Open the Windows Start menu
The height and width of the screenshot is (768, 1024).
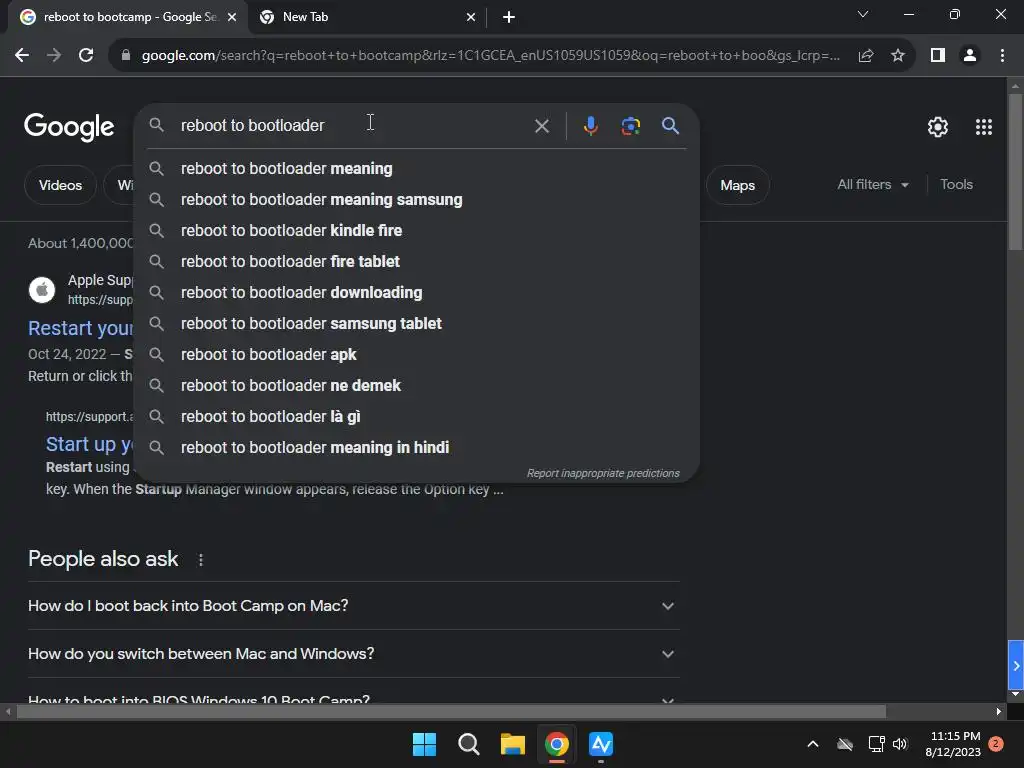(x=424, y=744)
